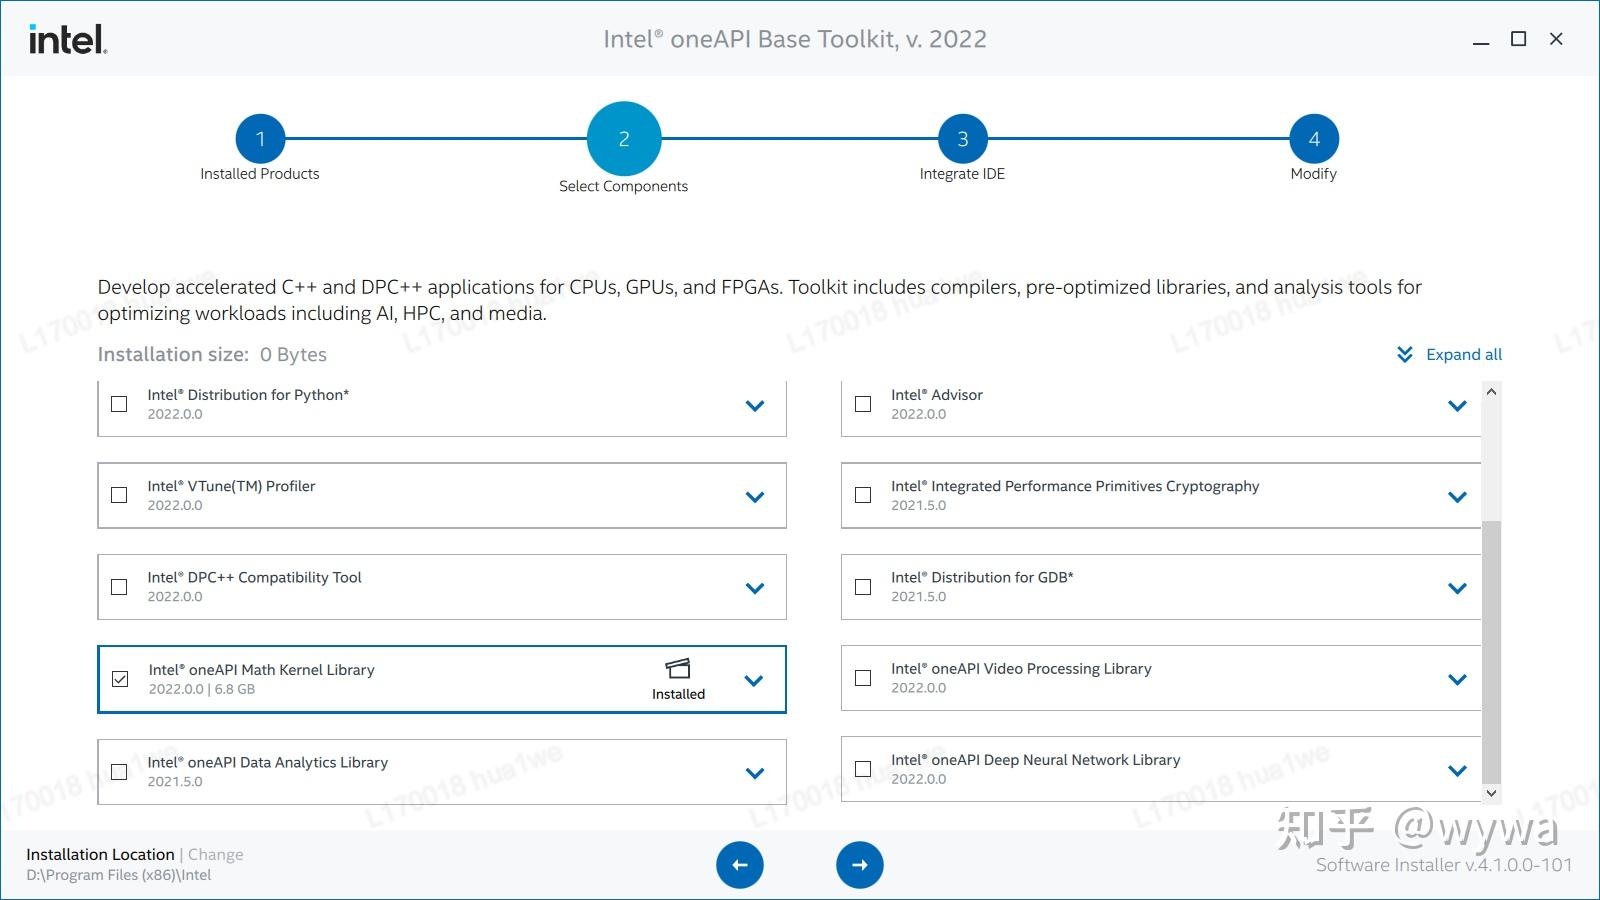
Task: Enable Intel Advisor checkbox
Action: pos(863,404)
